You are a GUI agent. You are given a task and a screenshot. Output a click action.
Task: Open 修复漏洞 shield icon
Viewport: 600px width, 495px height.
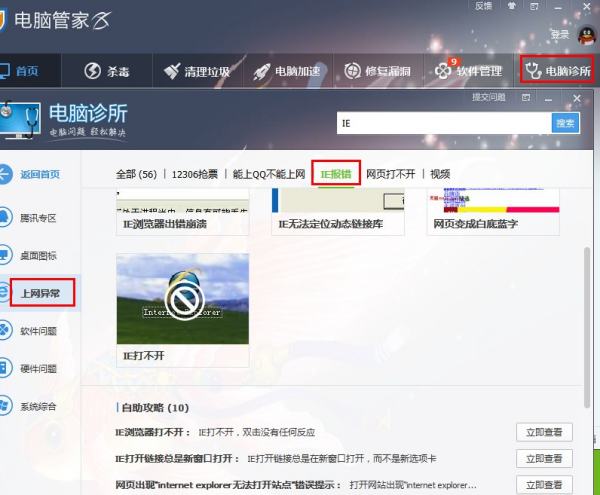[352, 71]
